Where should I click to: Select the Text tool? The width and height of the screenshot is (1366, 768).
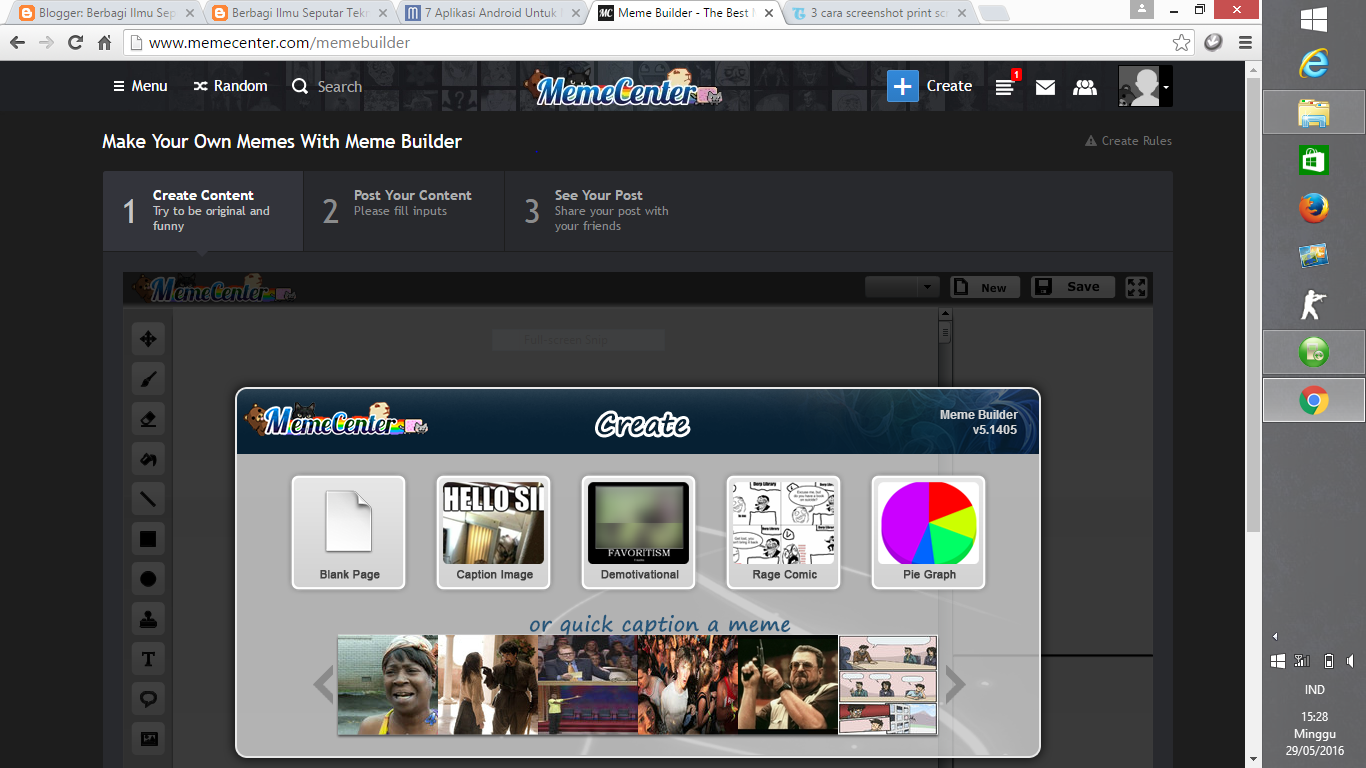point(148,659)
